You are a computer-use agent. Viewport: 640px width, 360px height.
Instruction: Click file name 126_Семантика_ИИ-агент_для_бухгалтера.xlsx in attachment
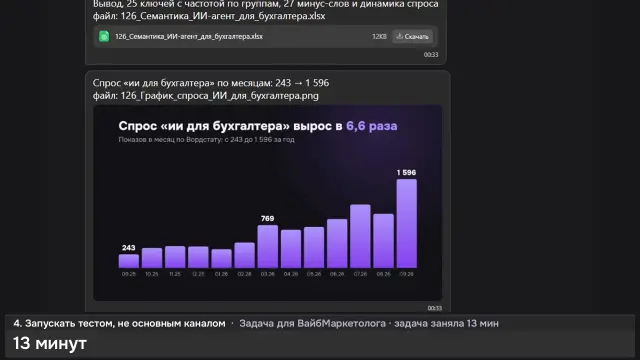(x=189, y=36)
